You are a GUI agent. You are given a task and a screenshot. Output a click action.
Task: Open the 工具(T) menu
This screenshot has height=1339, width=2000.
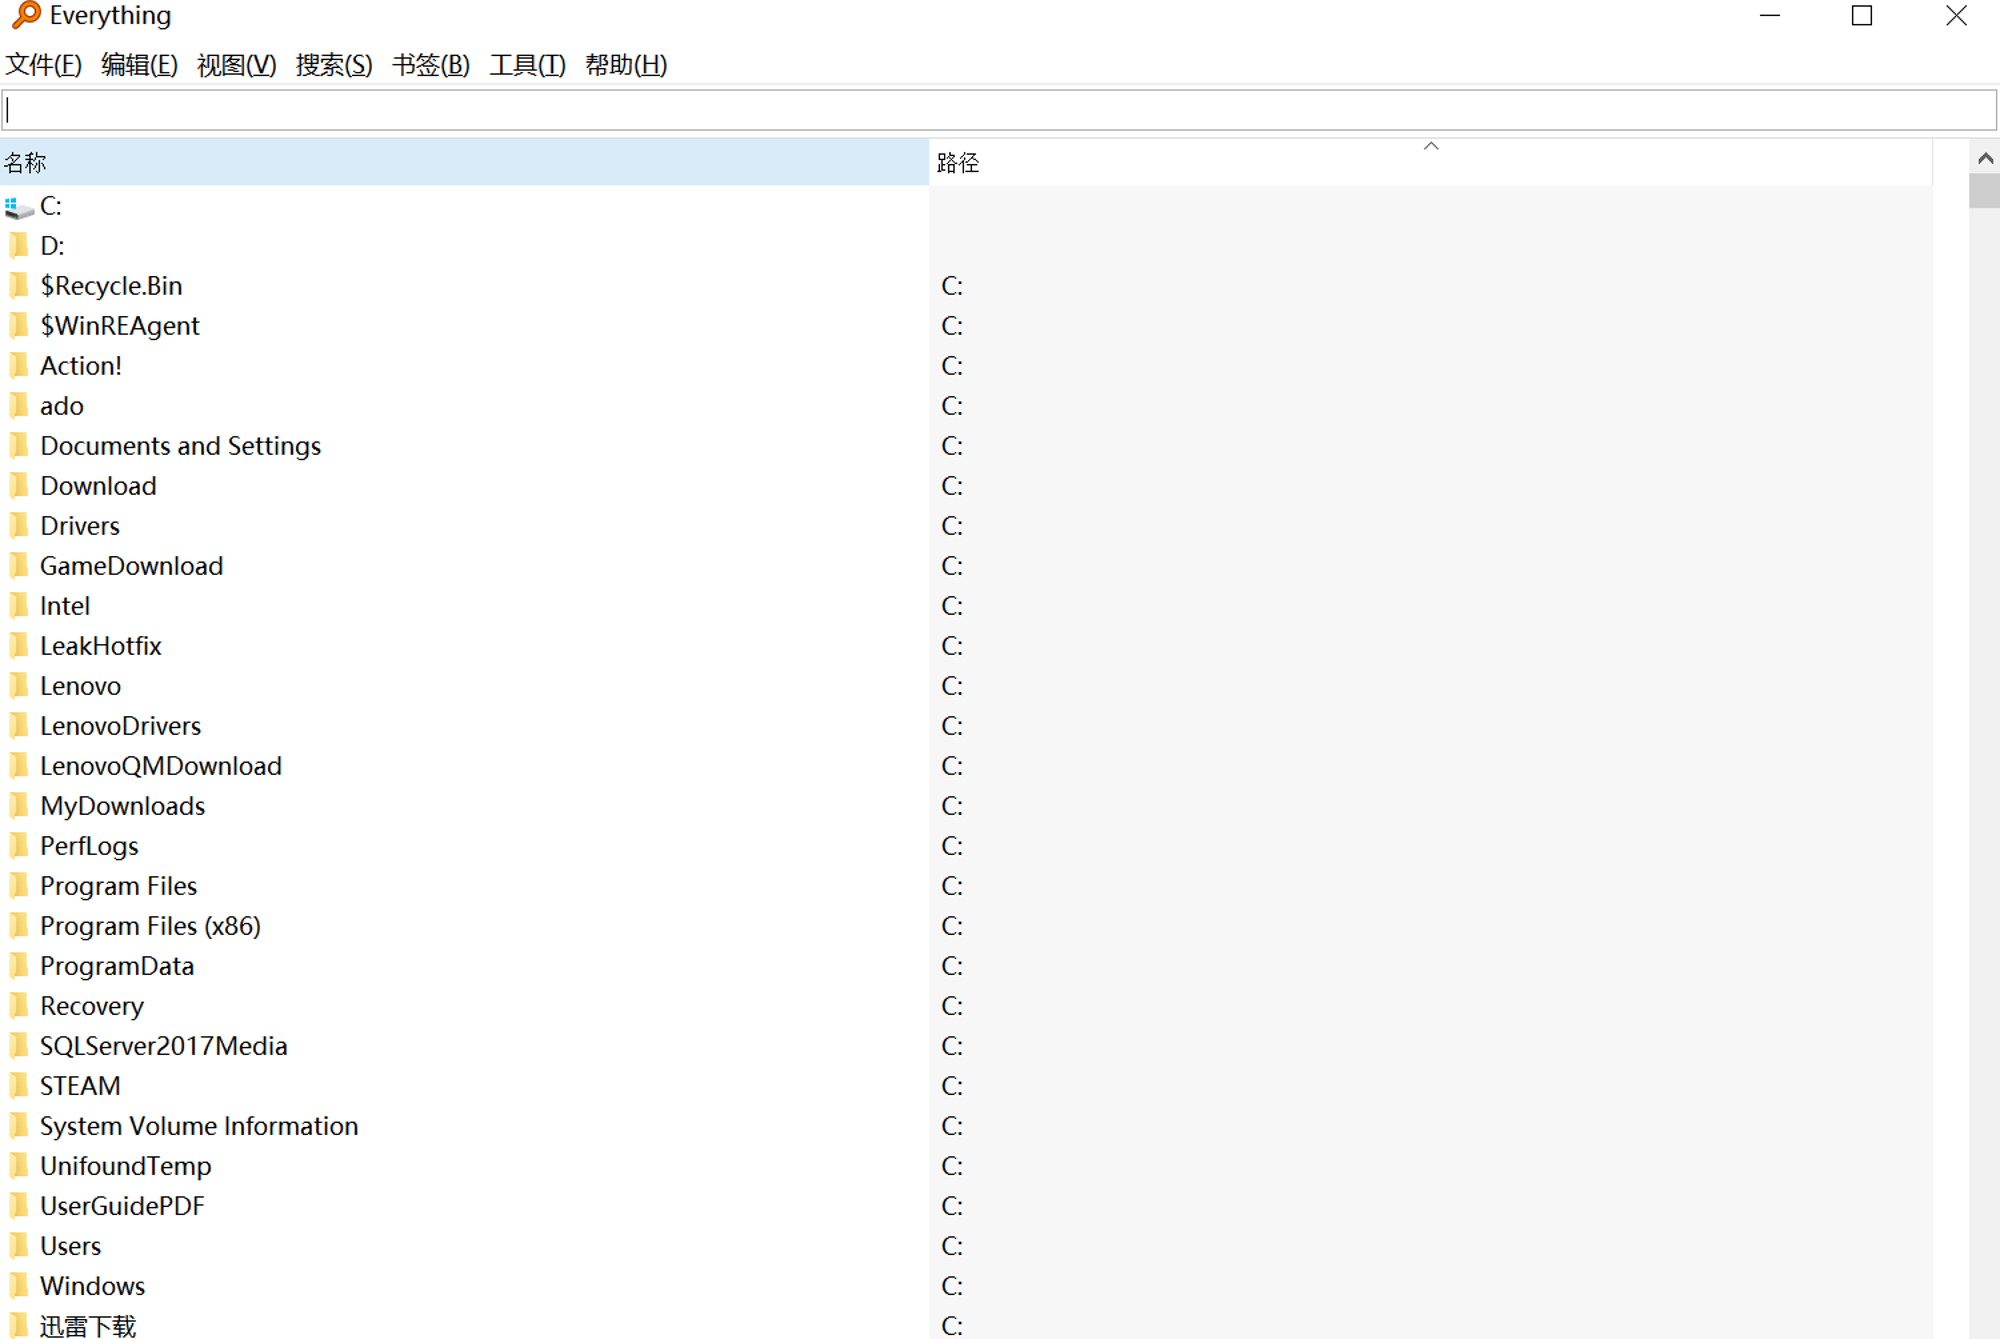(527, 65)
